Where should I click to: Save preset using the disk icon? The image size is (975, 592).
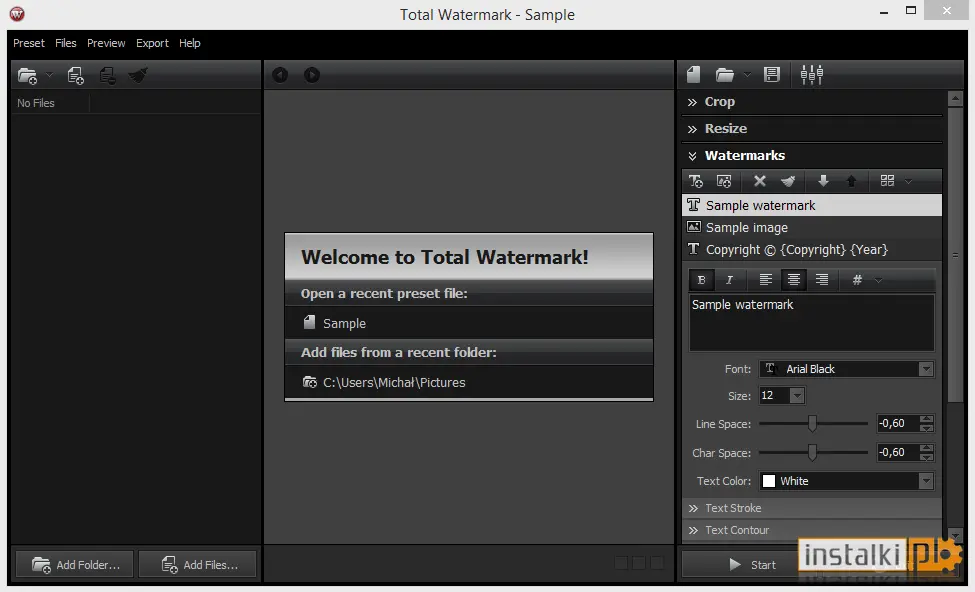click(x=772, y=75)
